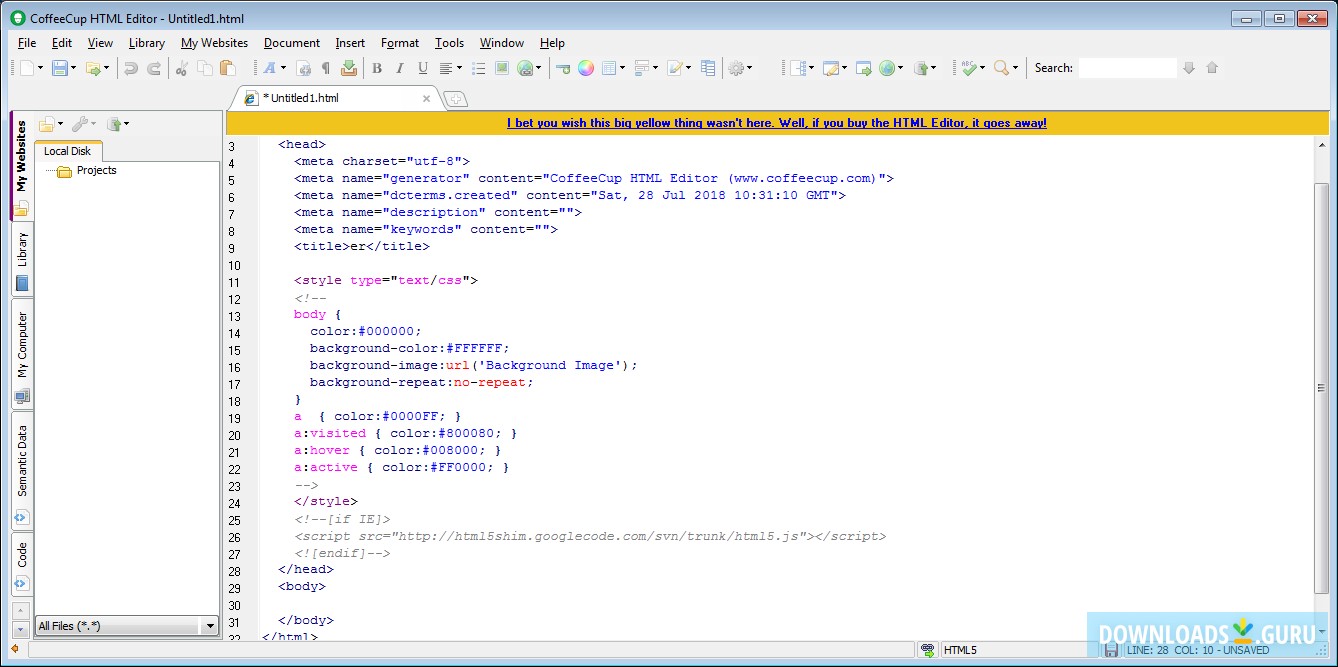Show paragraph marks with the pilcrow icon
Screen dimensions: 1338x667
(x=325, y=68)
